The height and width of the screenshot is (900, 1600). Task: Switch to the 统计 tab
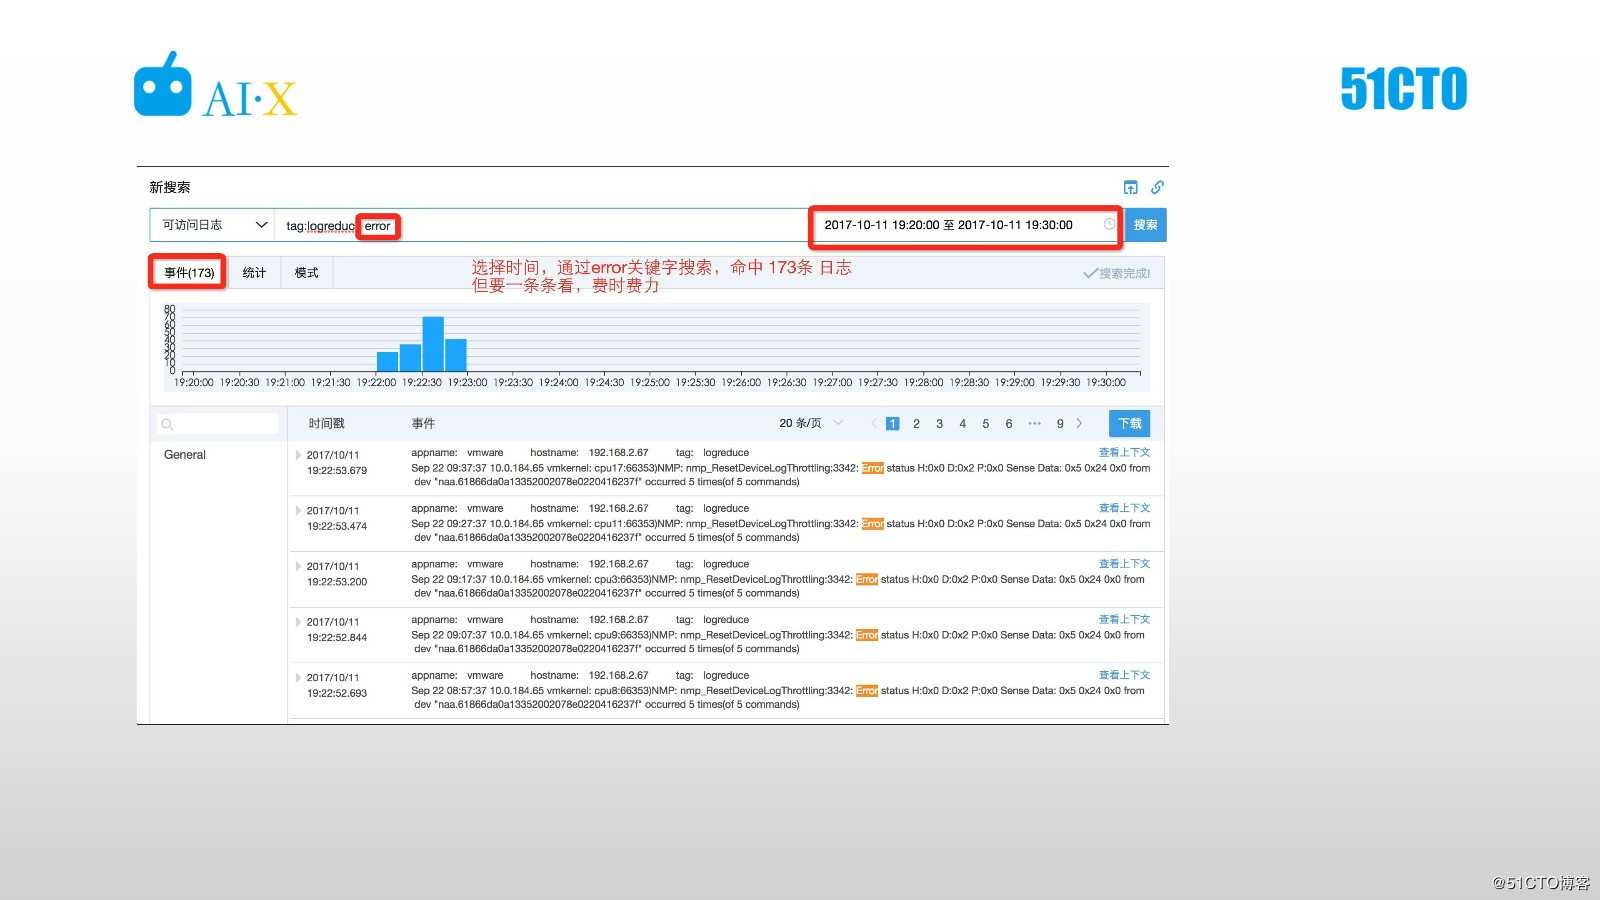pyautogui.click(x=255, y=272)
